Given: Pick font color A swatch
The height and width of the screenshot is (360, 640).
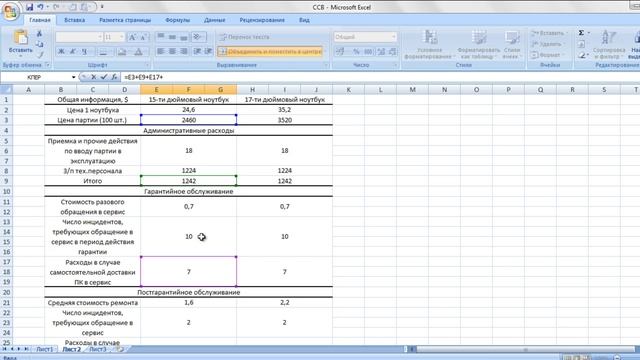Looking at the screenshot, I should point(138,51).
